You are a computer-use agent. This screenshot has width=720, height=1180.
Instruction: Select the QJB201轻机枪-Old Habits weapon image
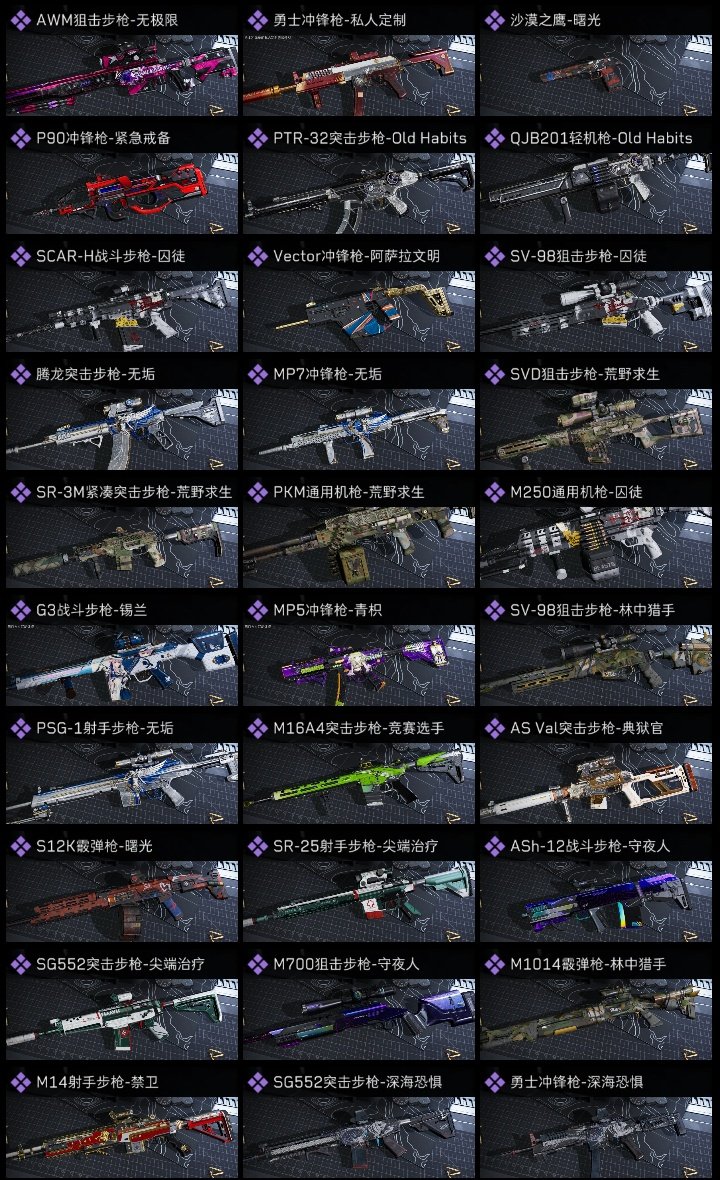596,193
